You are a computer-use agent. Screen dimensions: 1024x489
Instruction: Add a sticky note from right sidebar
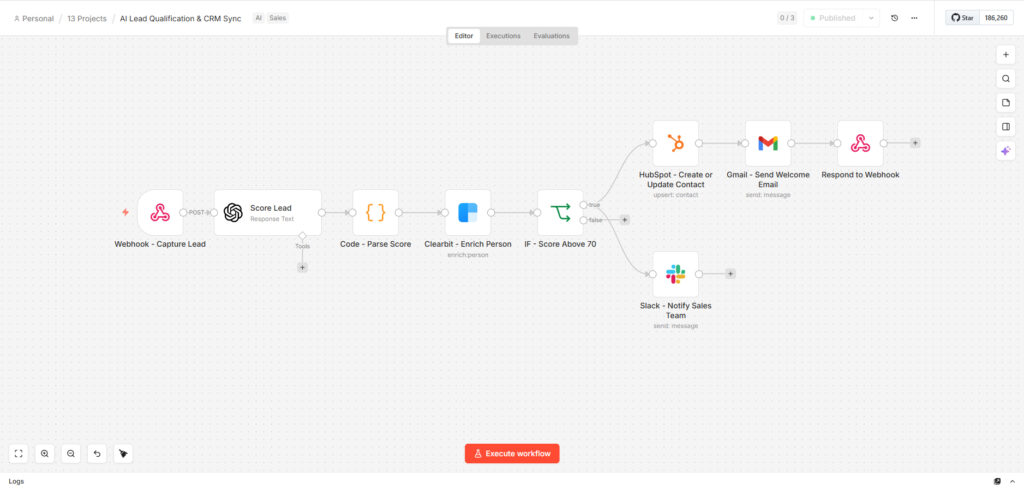(1006, 103)
